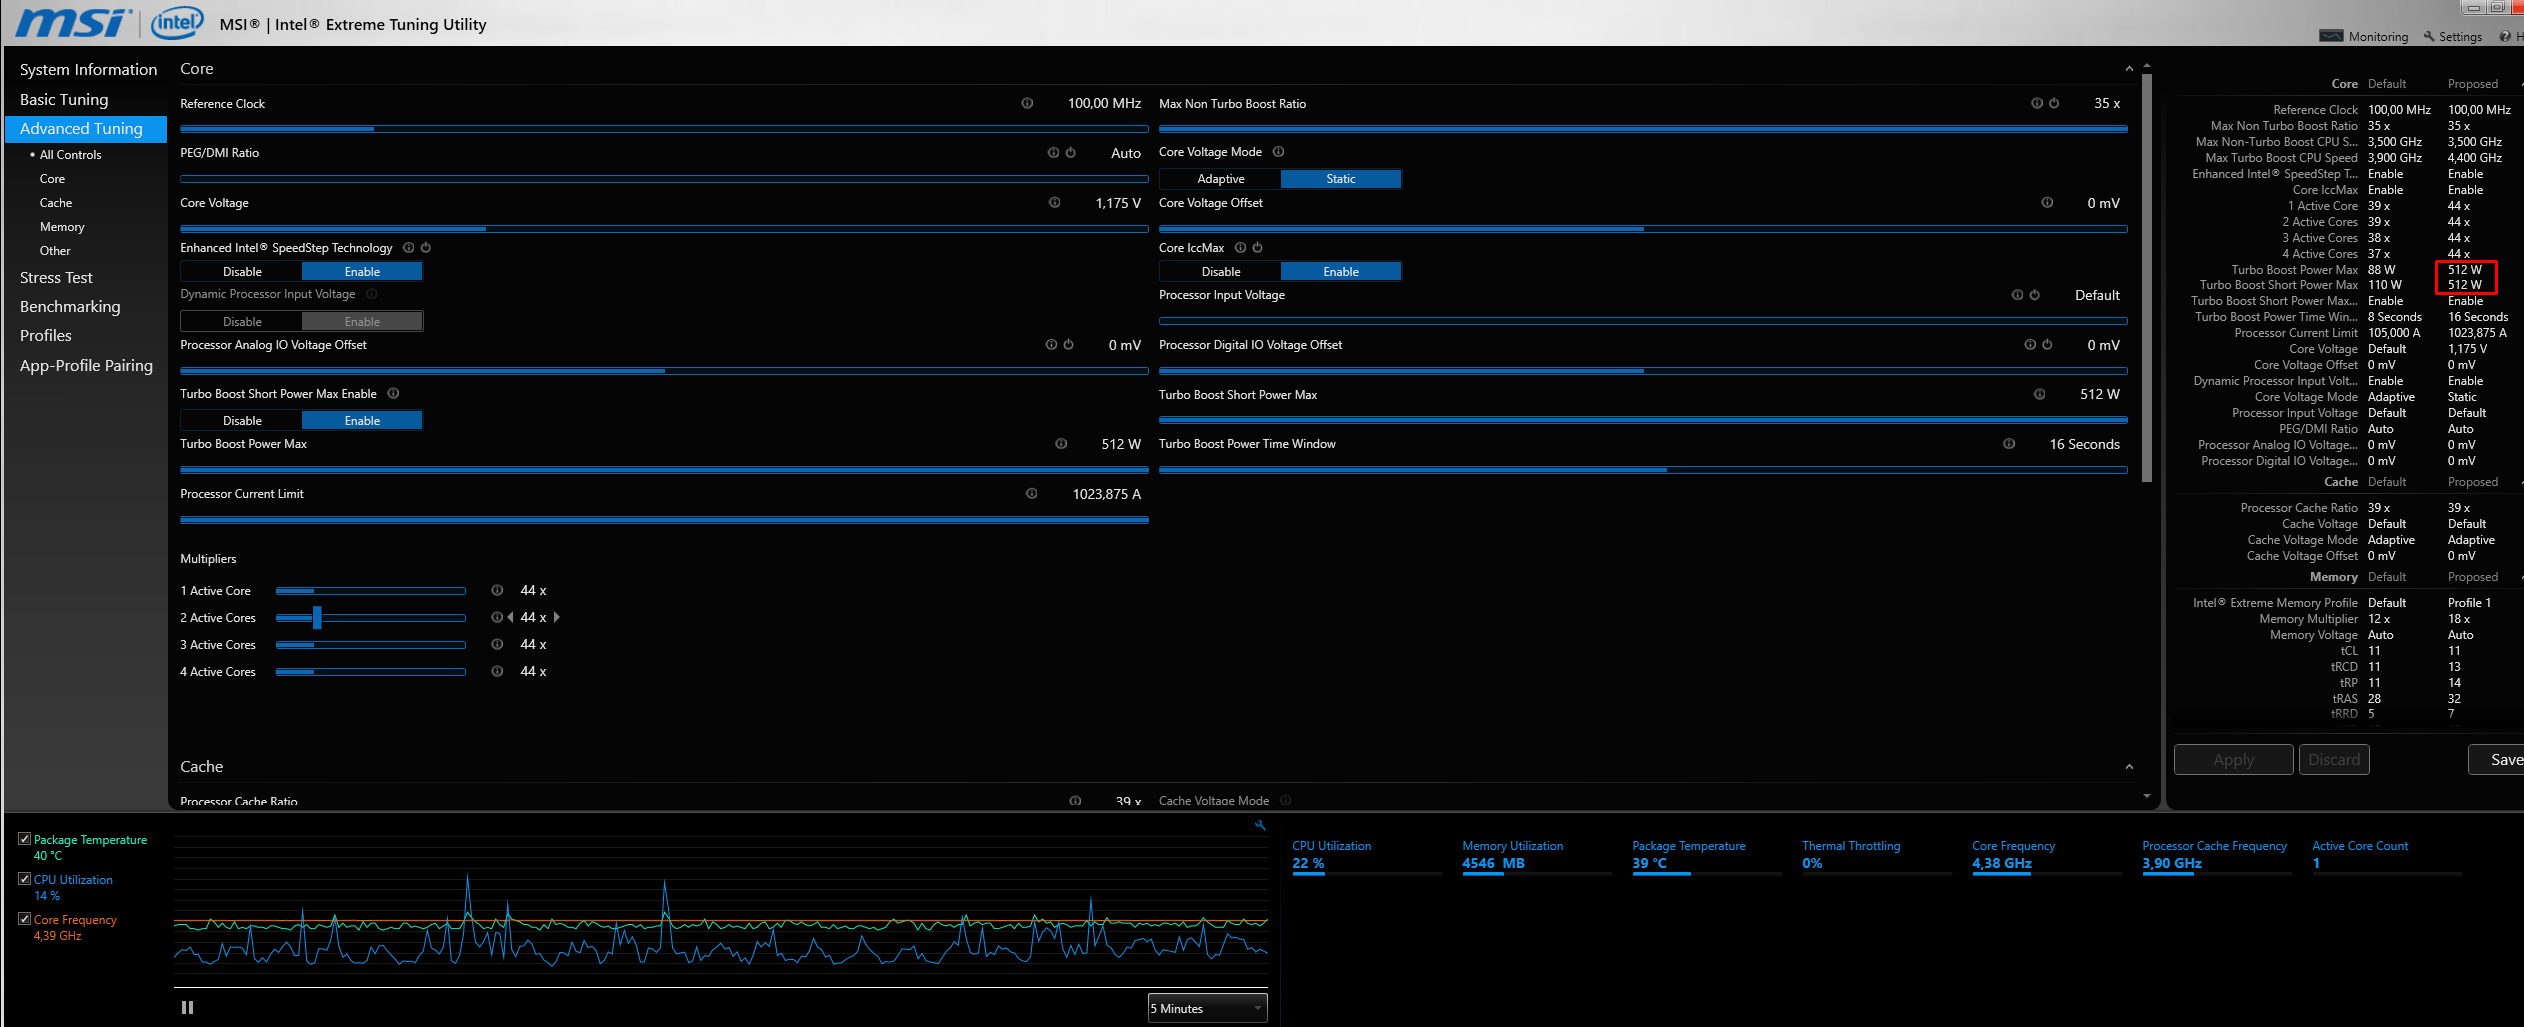Select the Stress Test section

(56, 278)
